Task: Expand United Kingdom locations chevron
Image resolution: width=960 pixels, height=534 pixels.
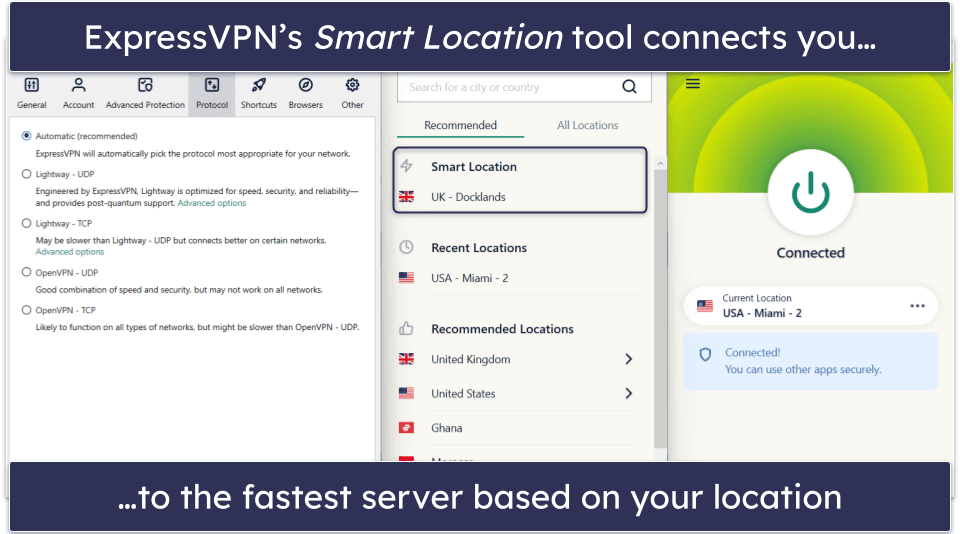Action: point(629,359)
